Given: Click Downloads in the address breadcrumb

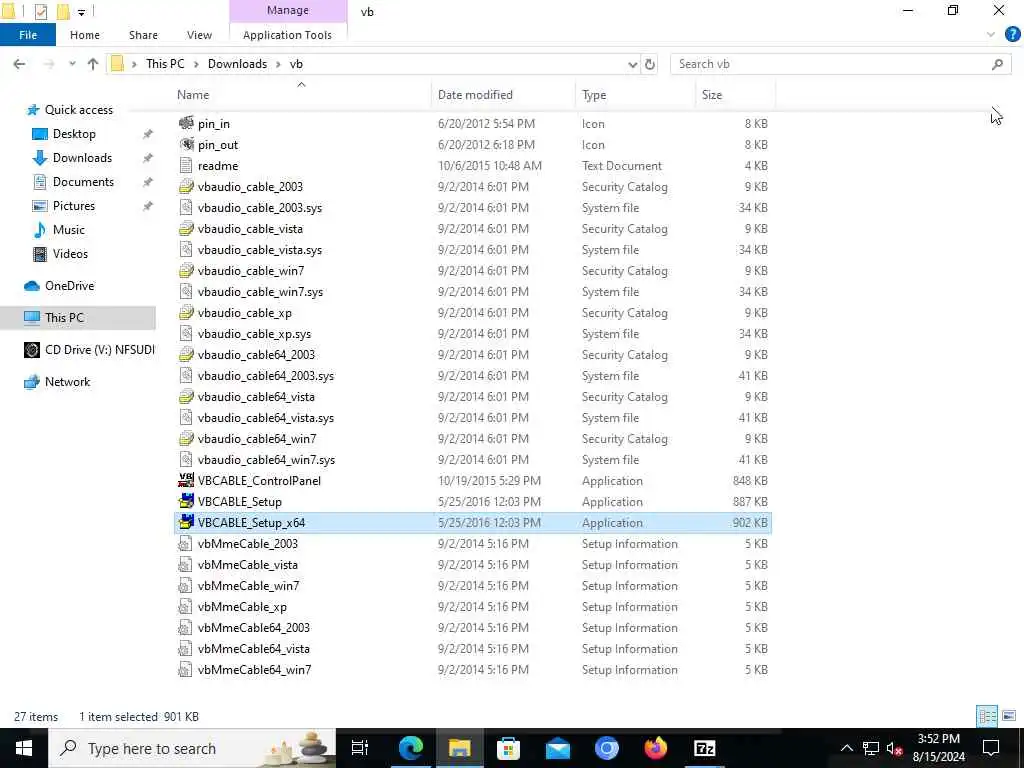Looking at the screenshot, I should (x=237, y=64).
